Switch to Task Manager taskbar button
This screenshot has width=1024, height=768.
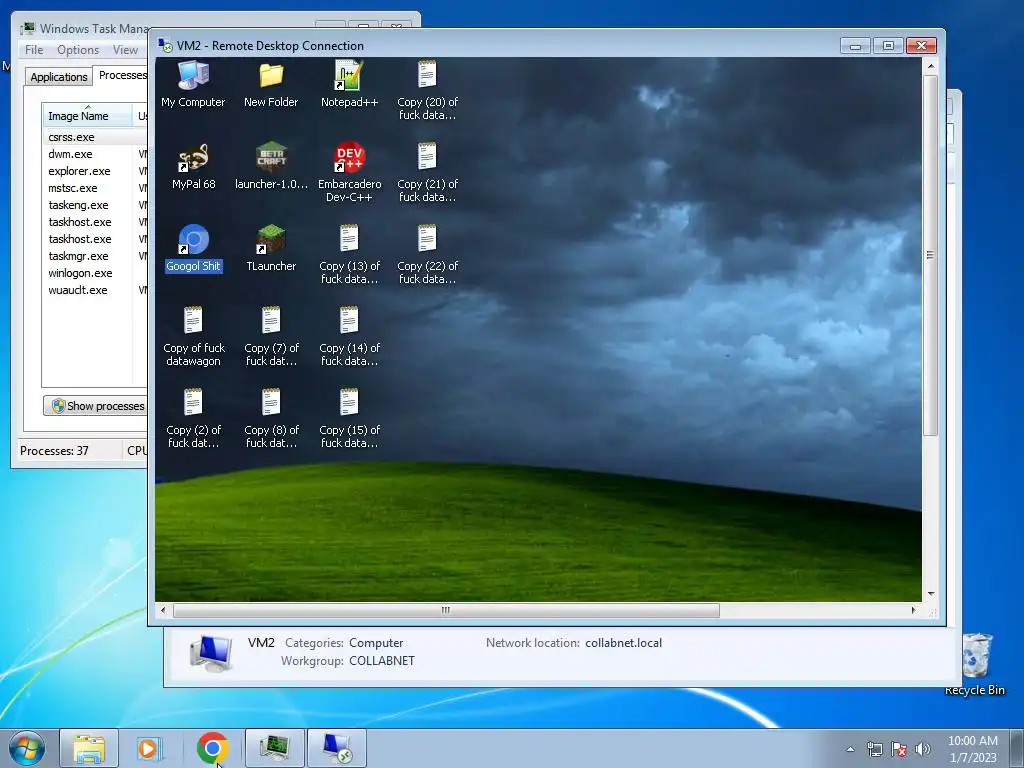click(275, 748)
